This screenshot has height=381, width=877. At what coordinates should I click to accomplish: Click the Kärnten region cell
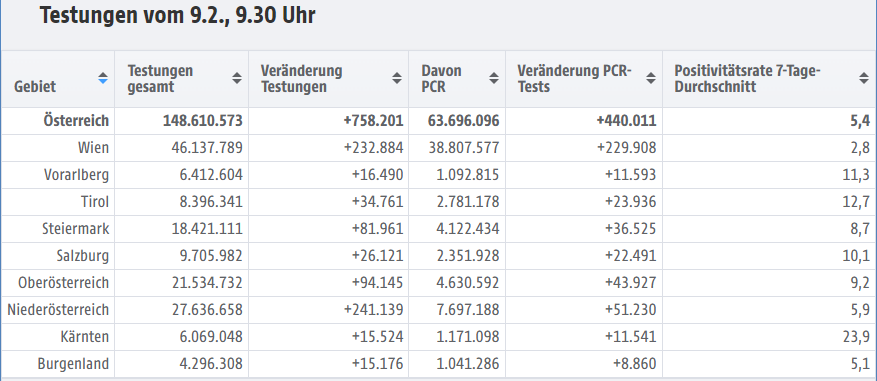[x=85, y=337]
